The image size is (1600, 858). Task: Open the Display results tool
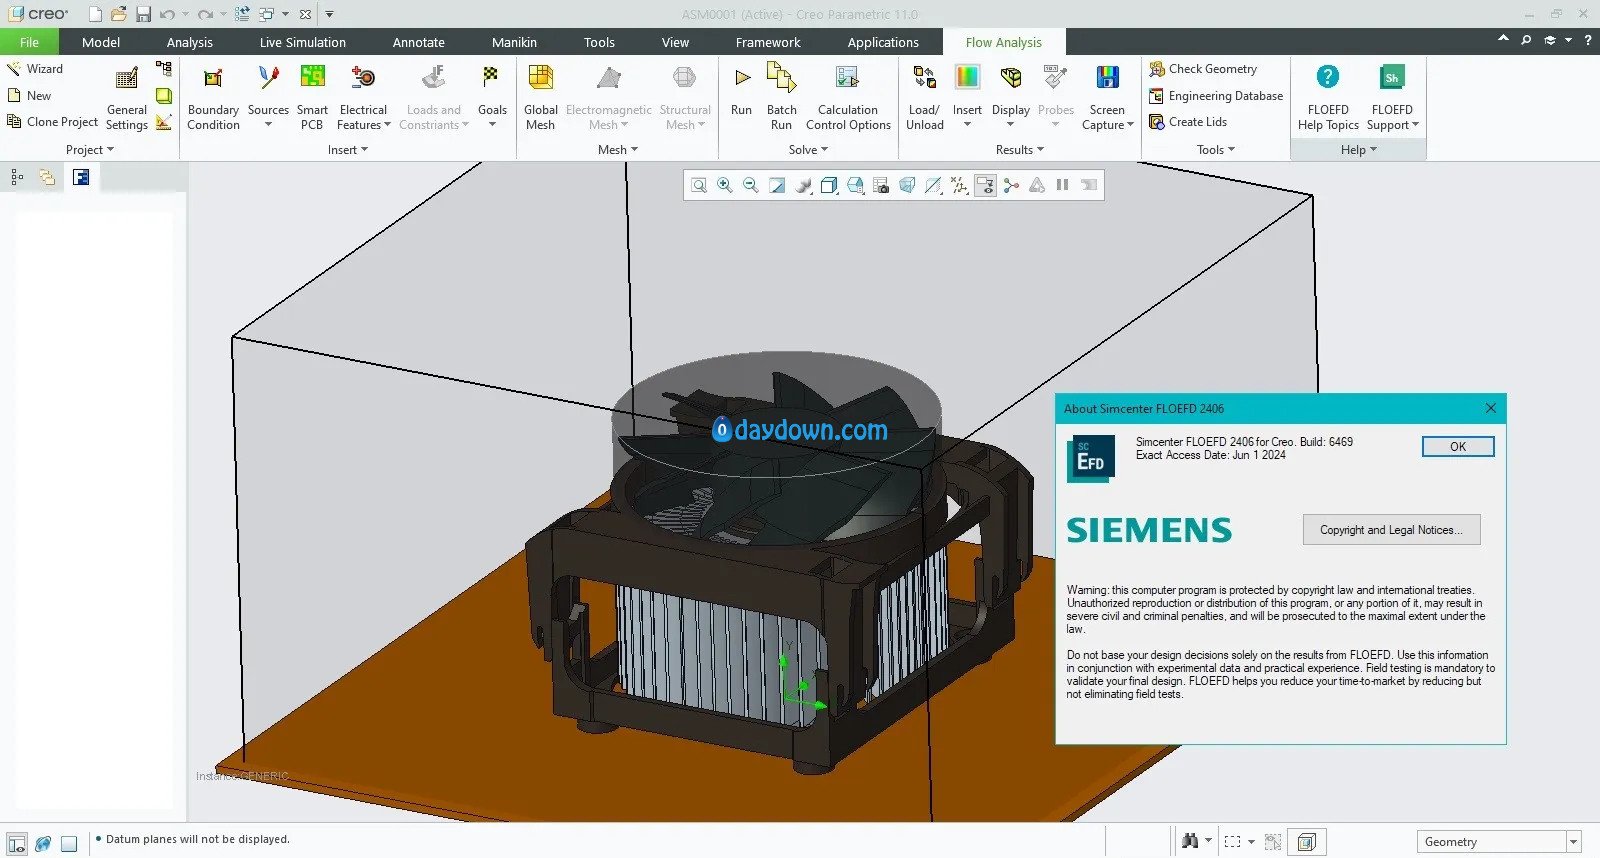(1011, 98)
